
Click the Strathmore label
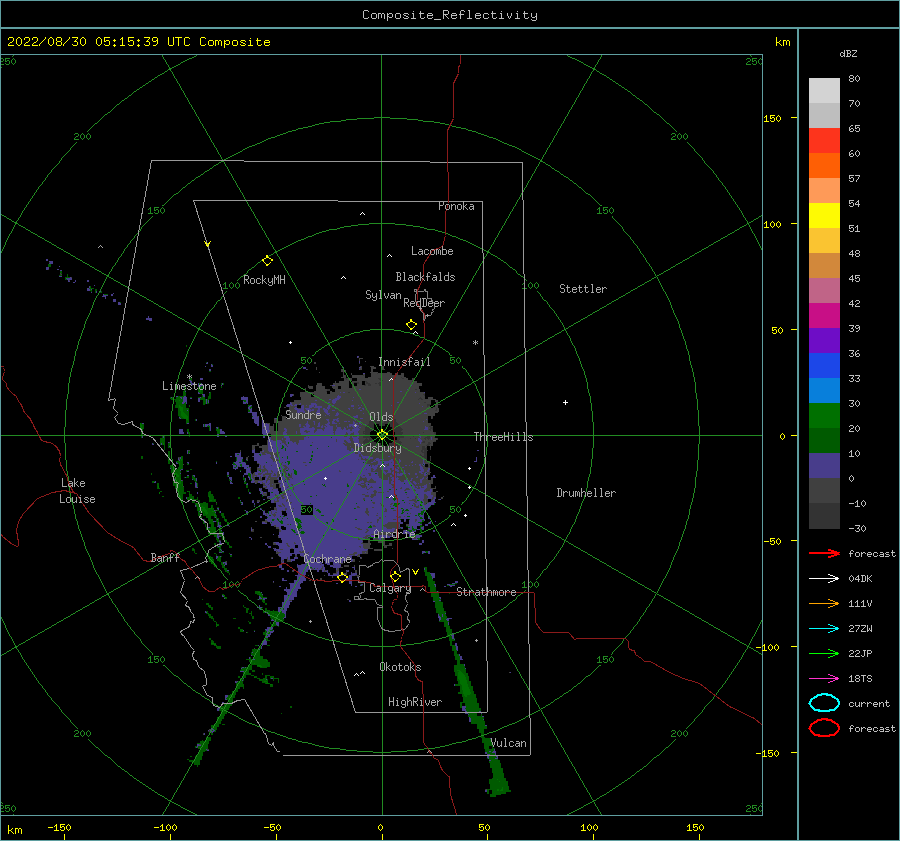click(x=486, y=592)
